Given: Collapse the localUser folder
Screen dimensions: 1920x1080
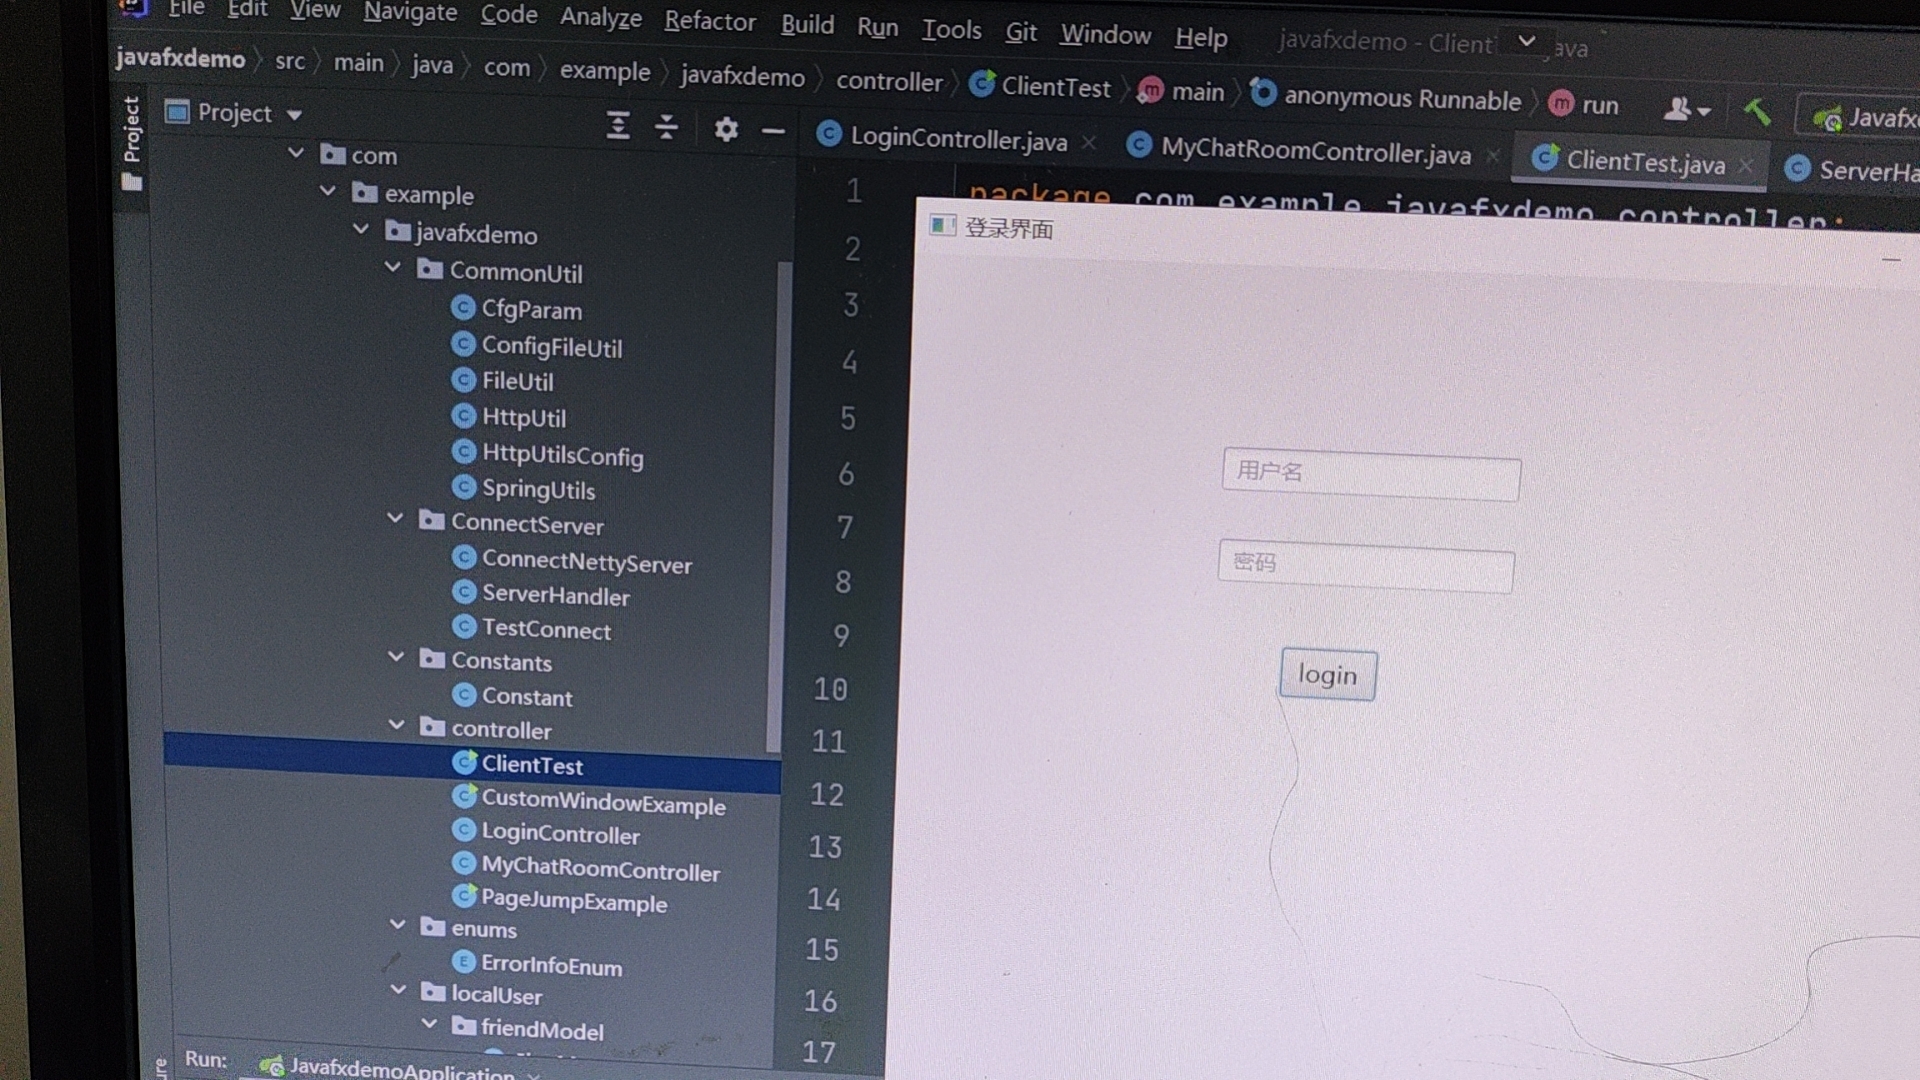Looking at the screenshot, I should (x=398, y=990).
